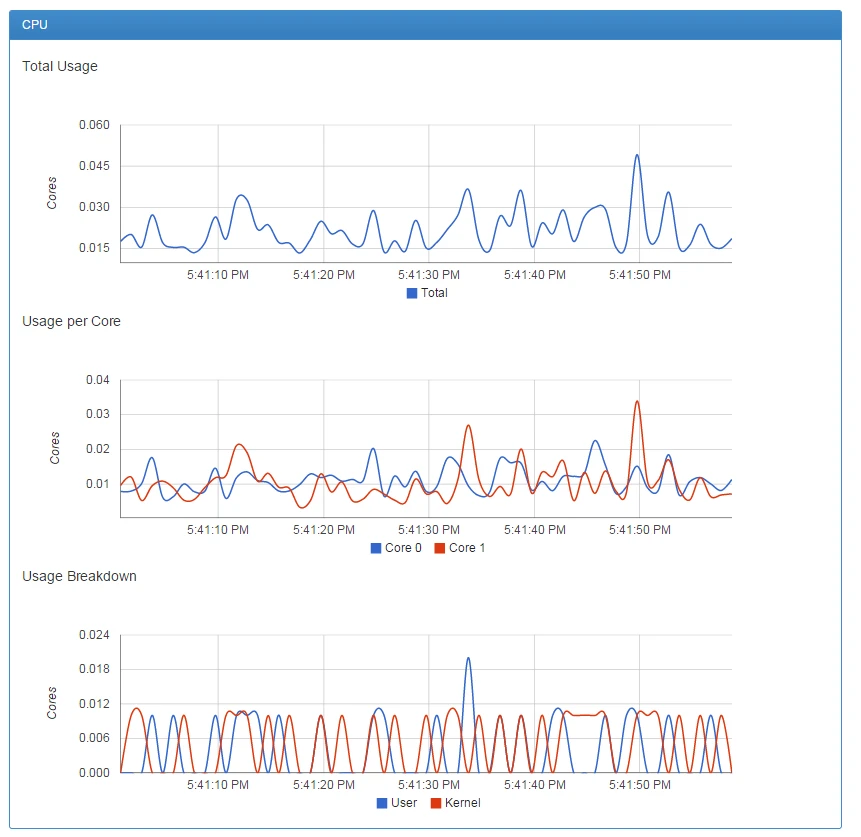Click 5:41:50 PM on Total Usage axis
This screenshot has width=861, height=837.
(640, 275)
